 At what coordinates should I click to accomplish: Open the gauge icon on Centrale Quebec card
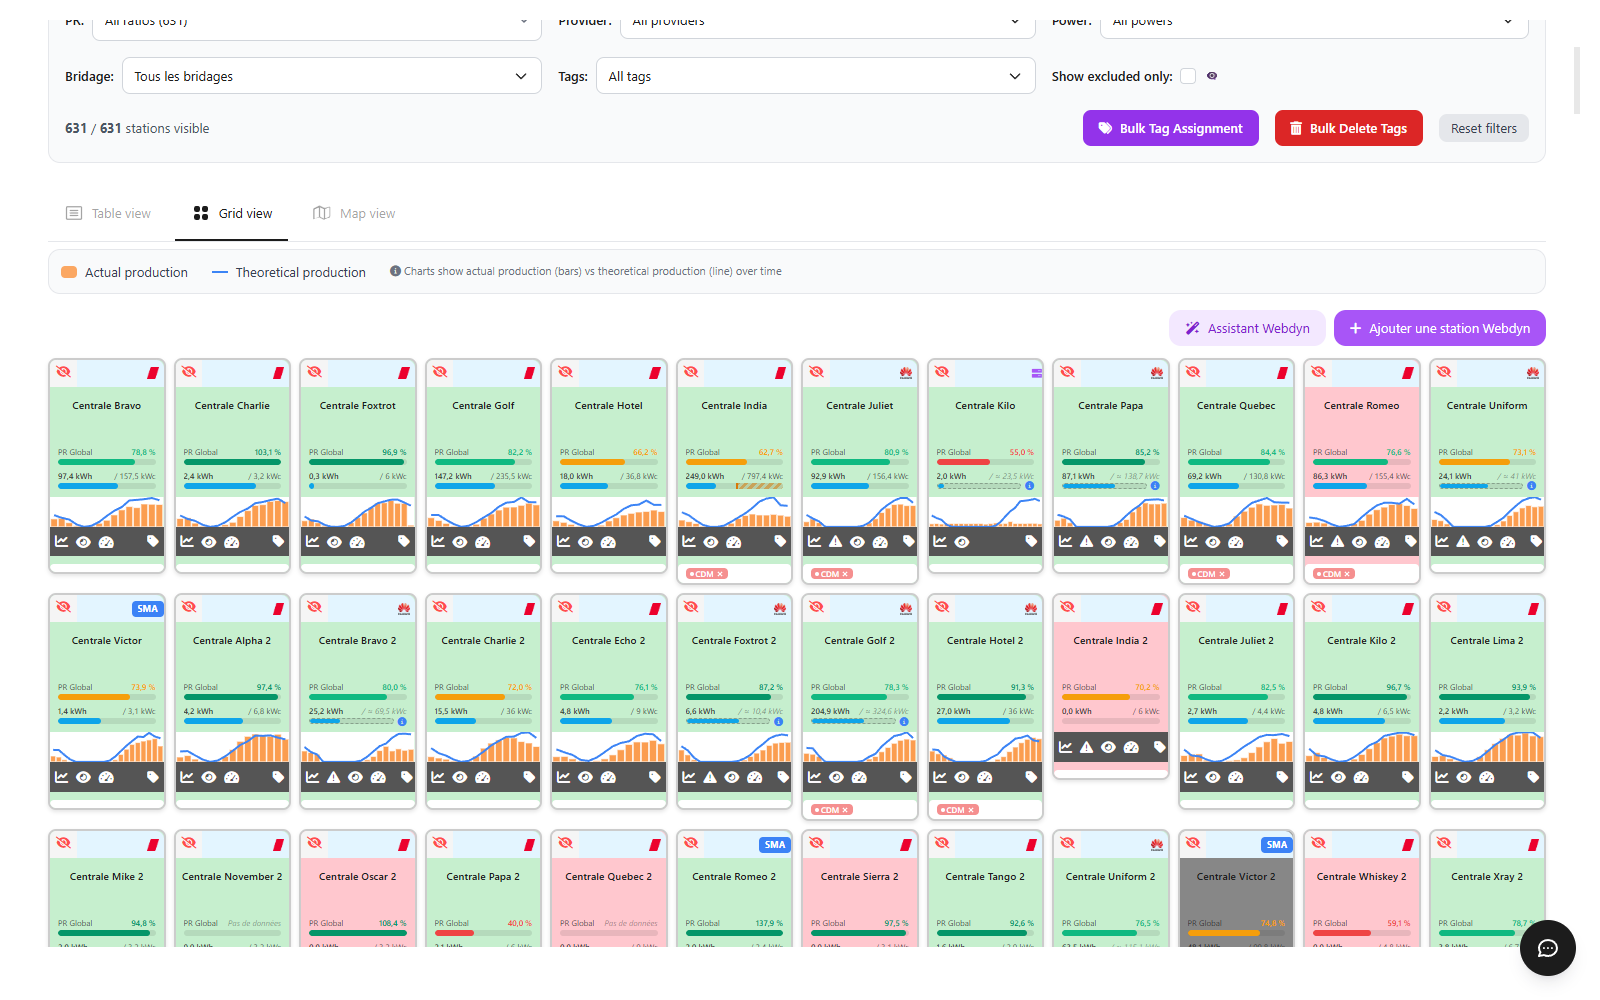(1236, 542)
